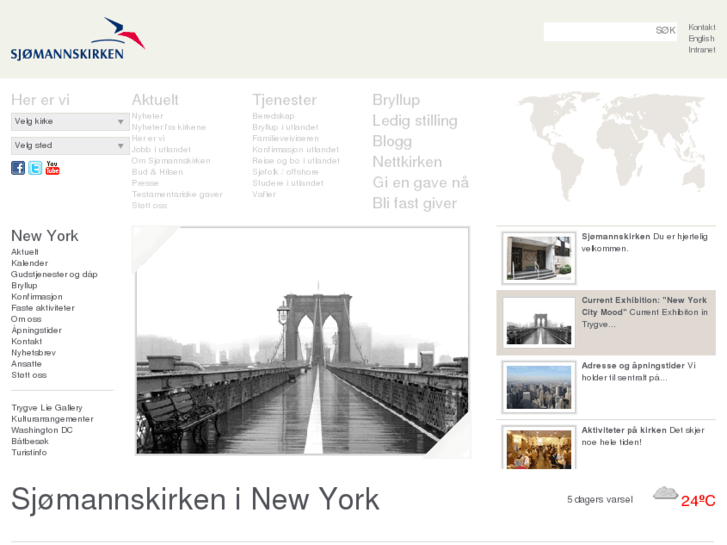Image resolution: width=727 pixels, height=545 pixels.
Task: Open Vafler link under Tjenester
Action: 264,194
